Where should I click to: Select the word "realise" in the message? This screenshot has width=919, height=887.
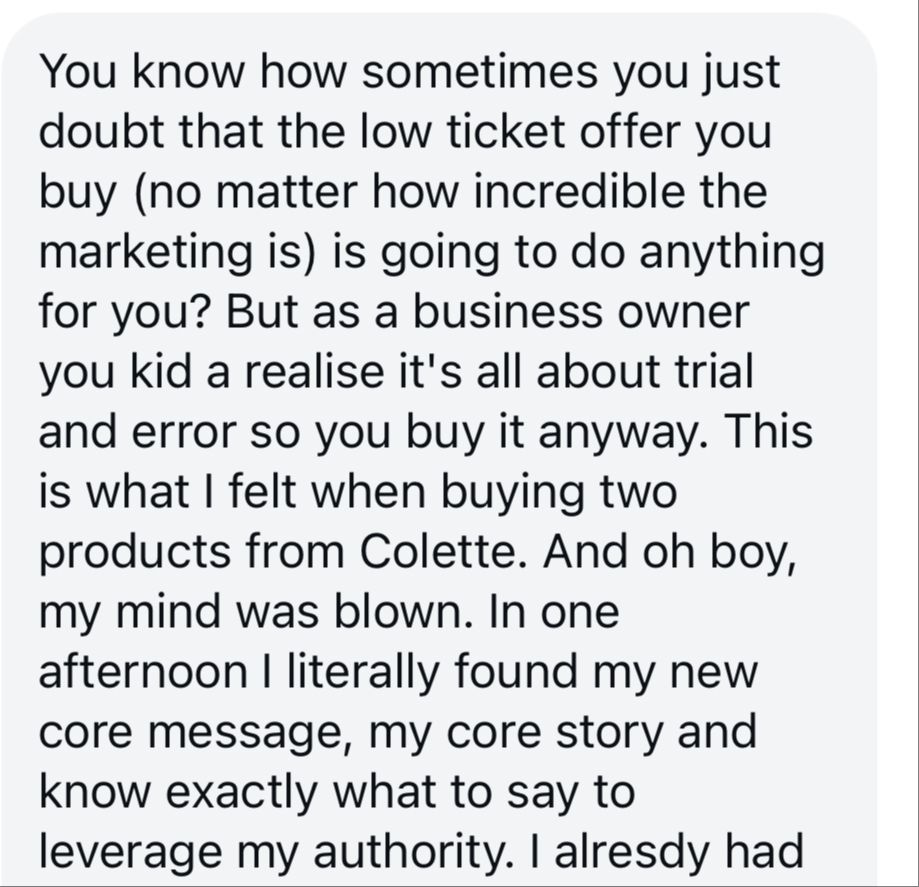coord(314,372)
